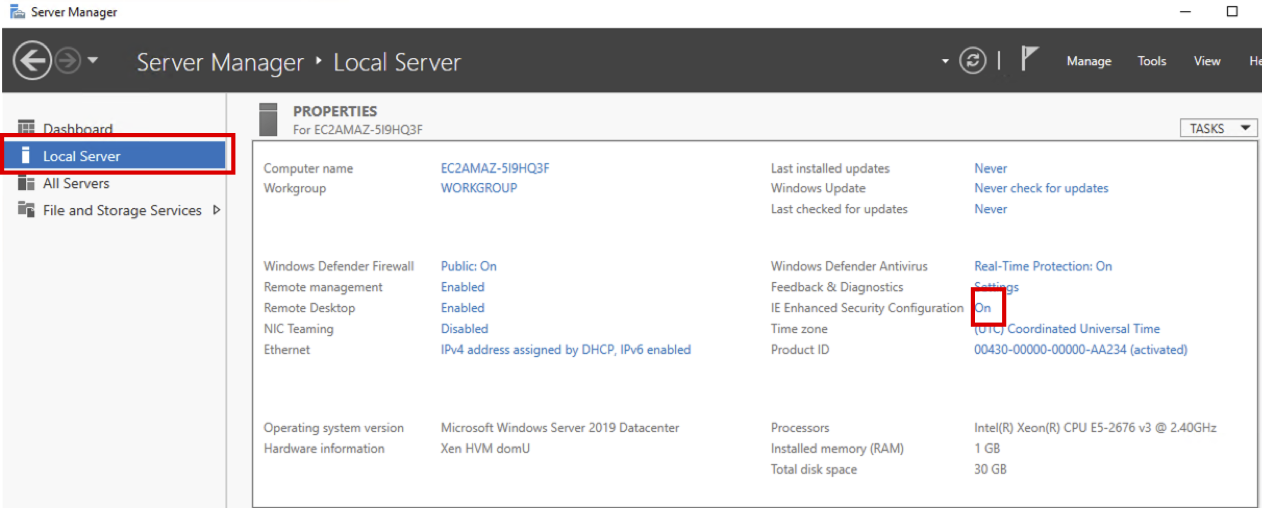
Task: Expand File and Storage Services arrow
Action: [x=216, y=210]
